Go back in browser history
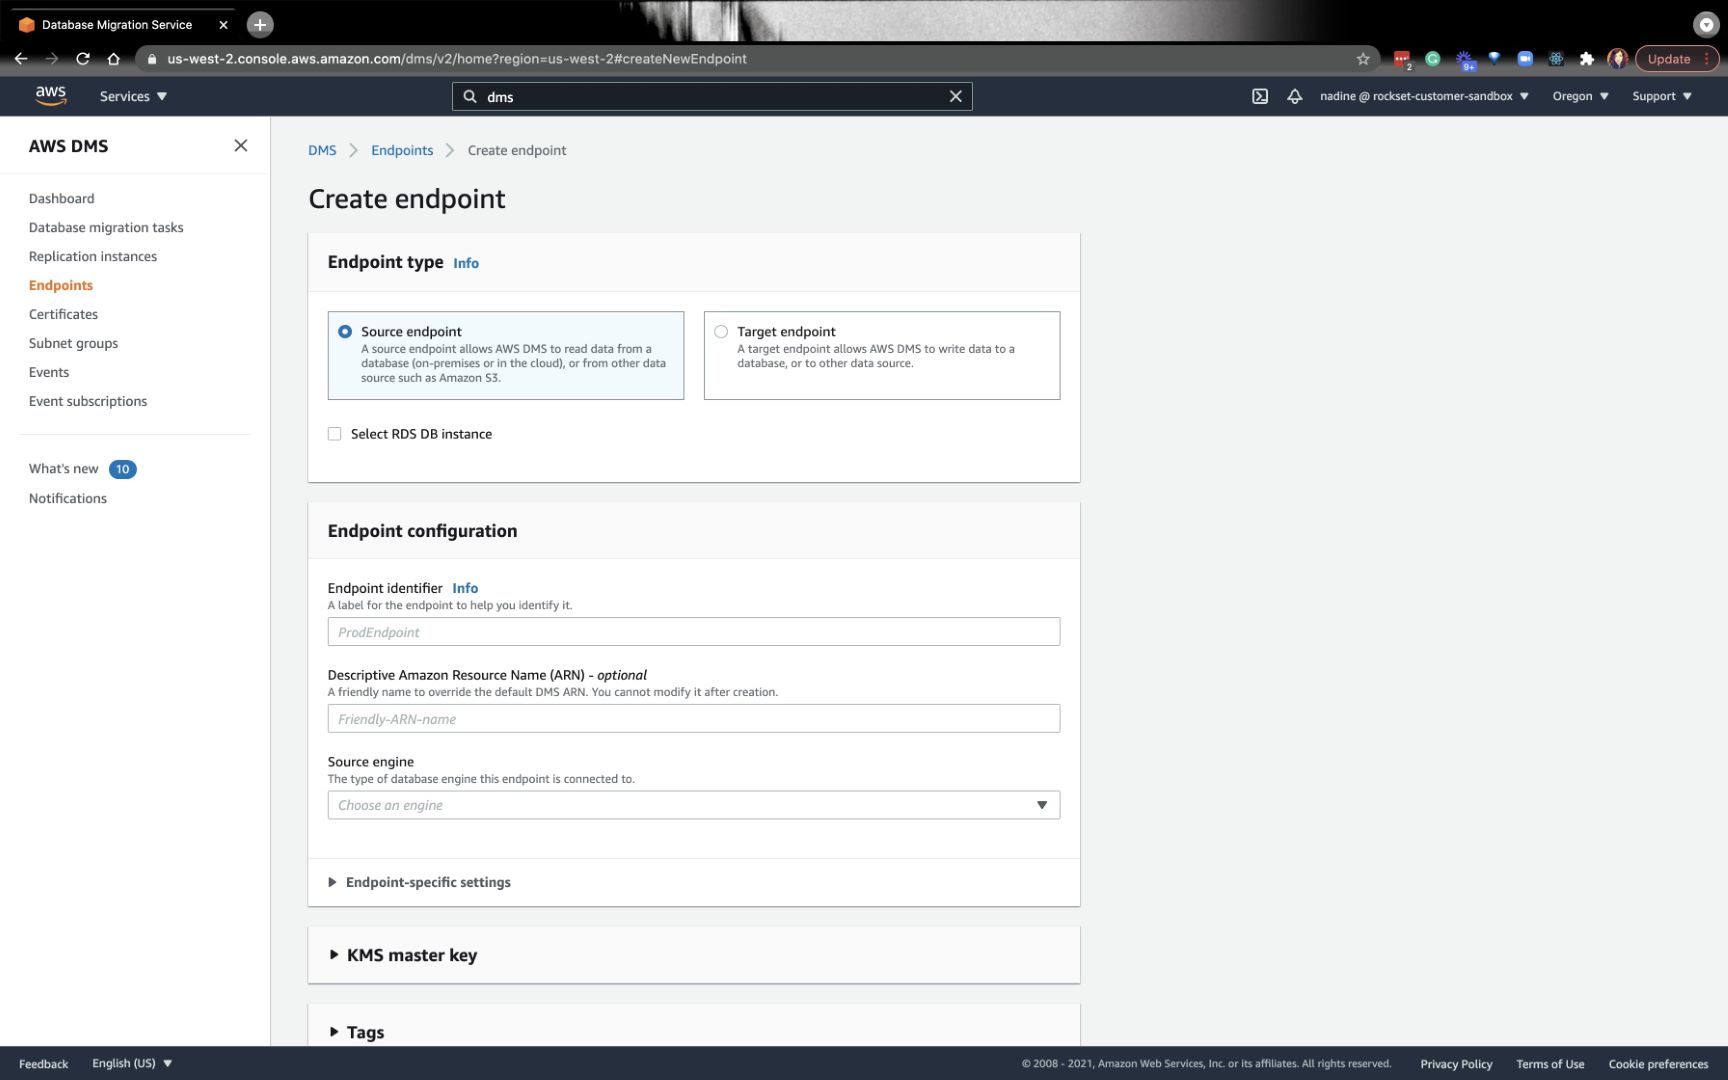This screenshot has width=1728, height=1080. pyautogui.click(x=21, y=59)
